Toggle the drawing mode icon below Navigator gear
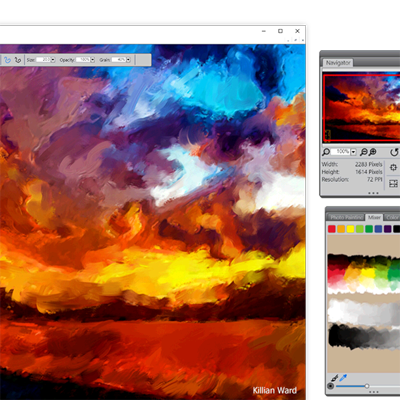Screen dimensions: 400x400 click(393, 183)
